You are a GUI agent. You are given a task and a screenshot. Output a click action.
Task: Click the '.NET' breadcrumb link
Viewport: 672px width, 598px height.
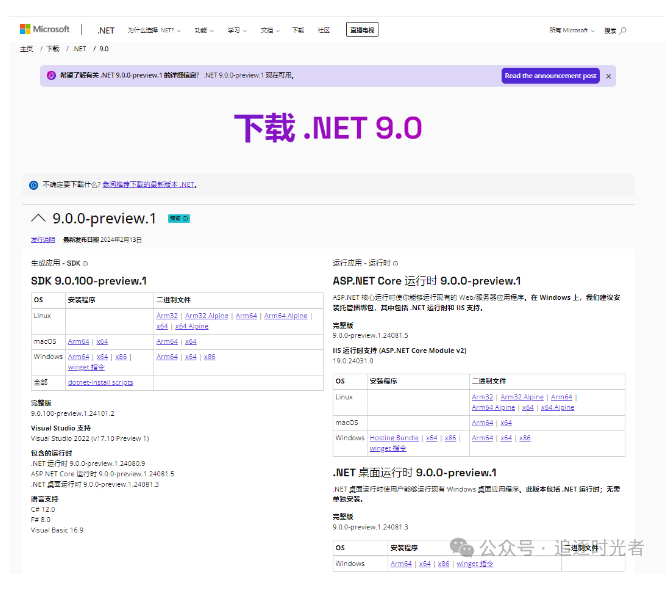(80, 49)
